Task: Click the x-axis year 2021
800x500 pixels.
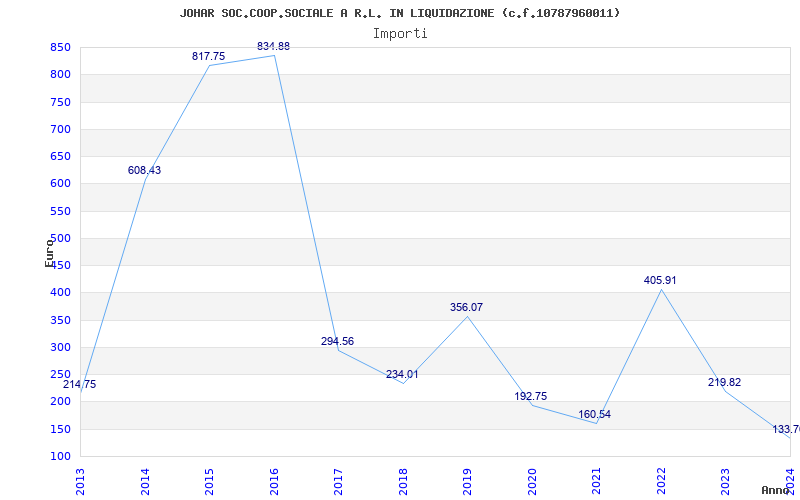Action: (x=596, y=481)
